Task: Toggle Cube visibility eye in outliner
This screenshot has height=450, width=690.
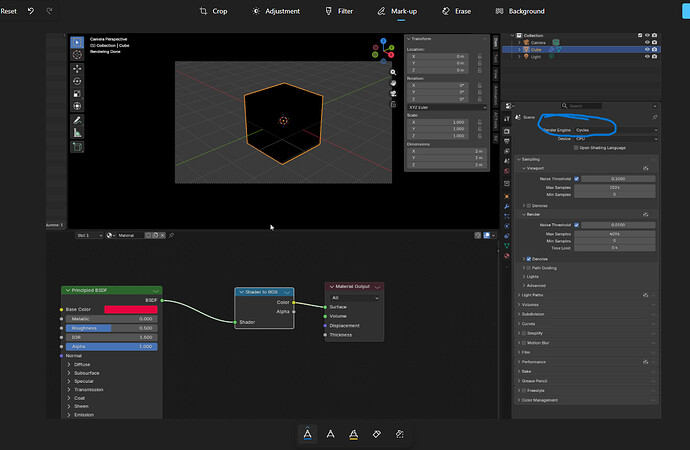Action: 647,50
